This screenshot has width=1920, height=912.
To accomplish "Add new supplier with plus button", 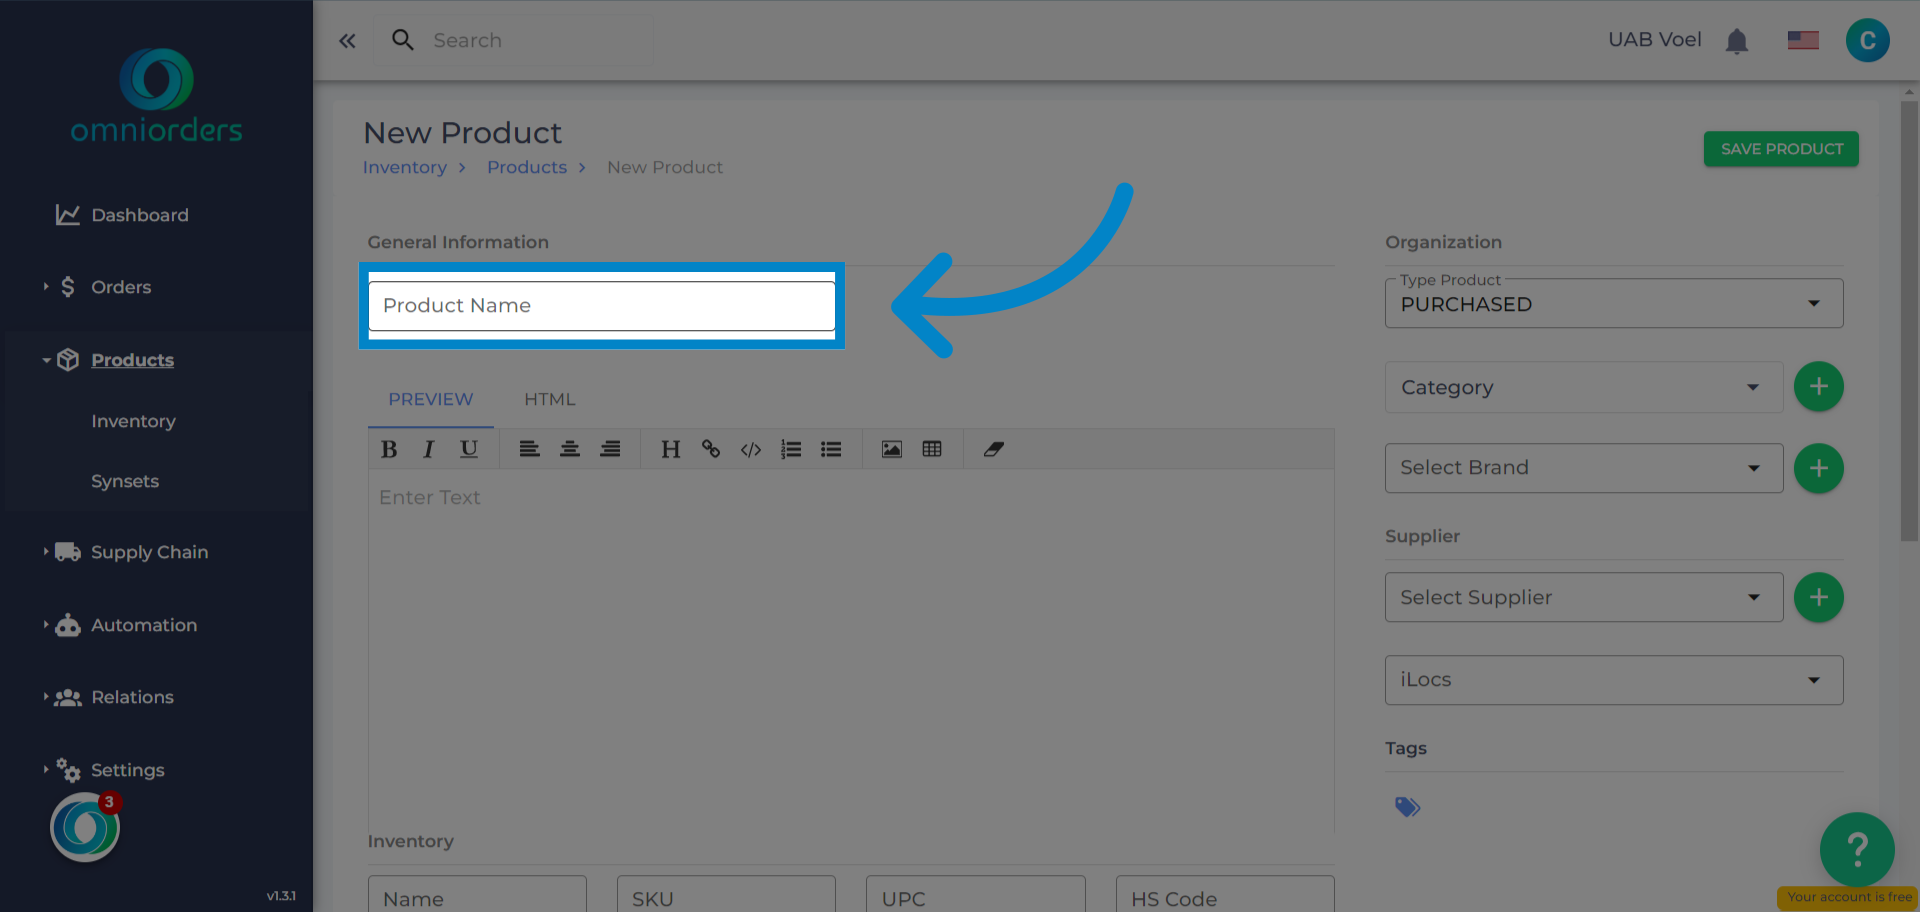I will click(1818, 598).
